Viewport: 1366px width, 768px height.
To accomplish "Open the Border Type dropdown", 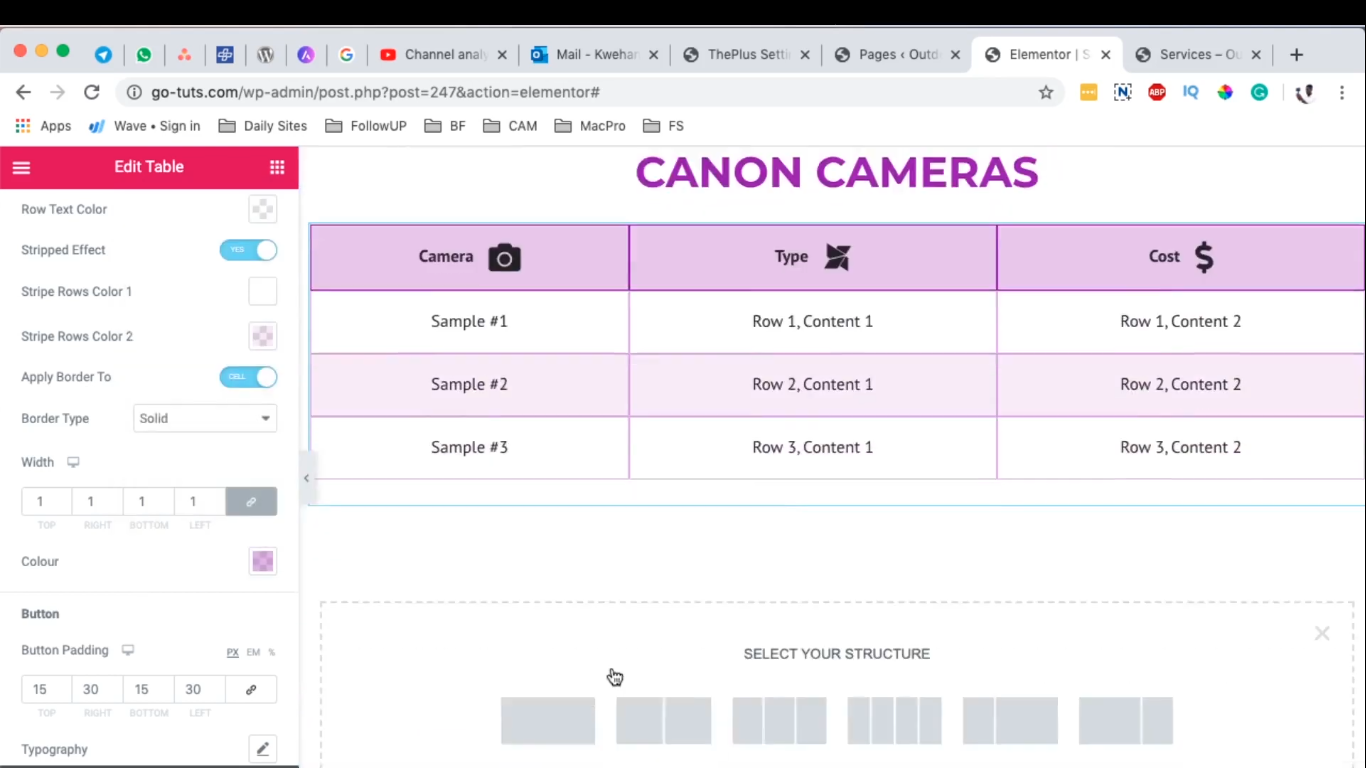I will coord(205,418).
